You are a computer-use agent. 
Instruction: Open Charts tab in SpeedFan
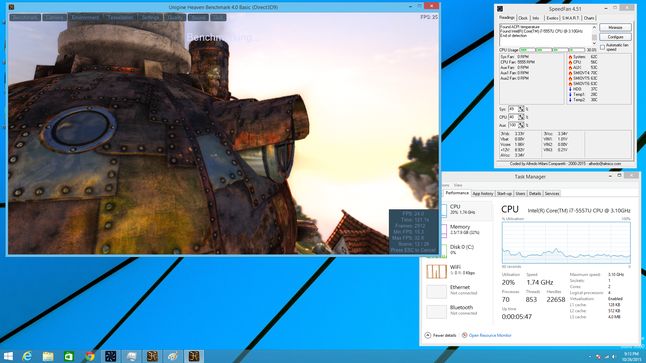(x=589, y=18)
